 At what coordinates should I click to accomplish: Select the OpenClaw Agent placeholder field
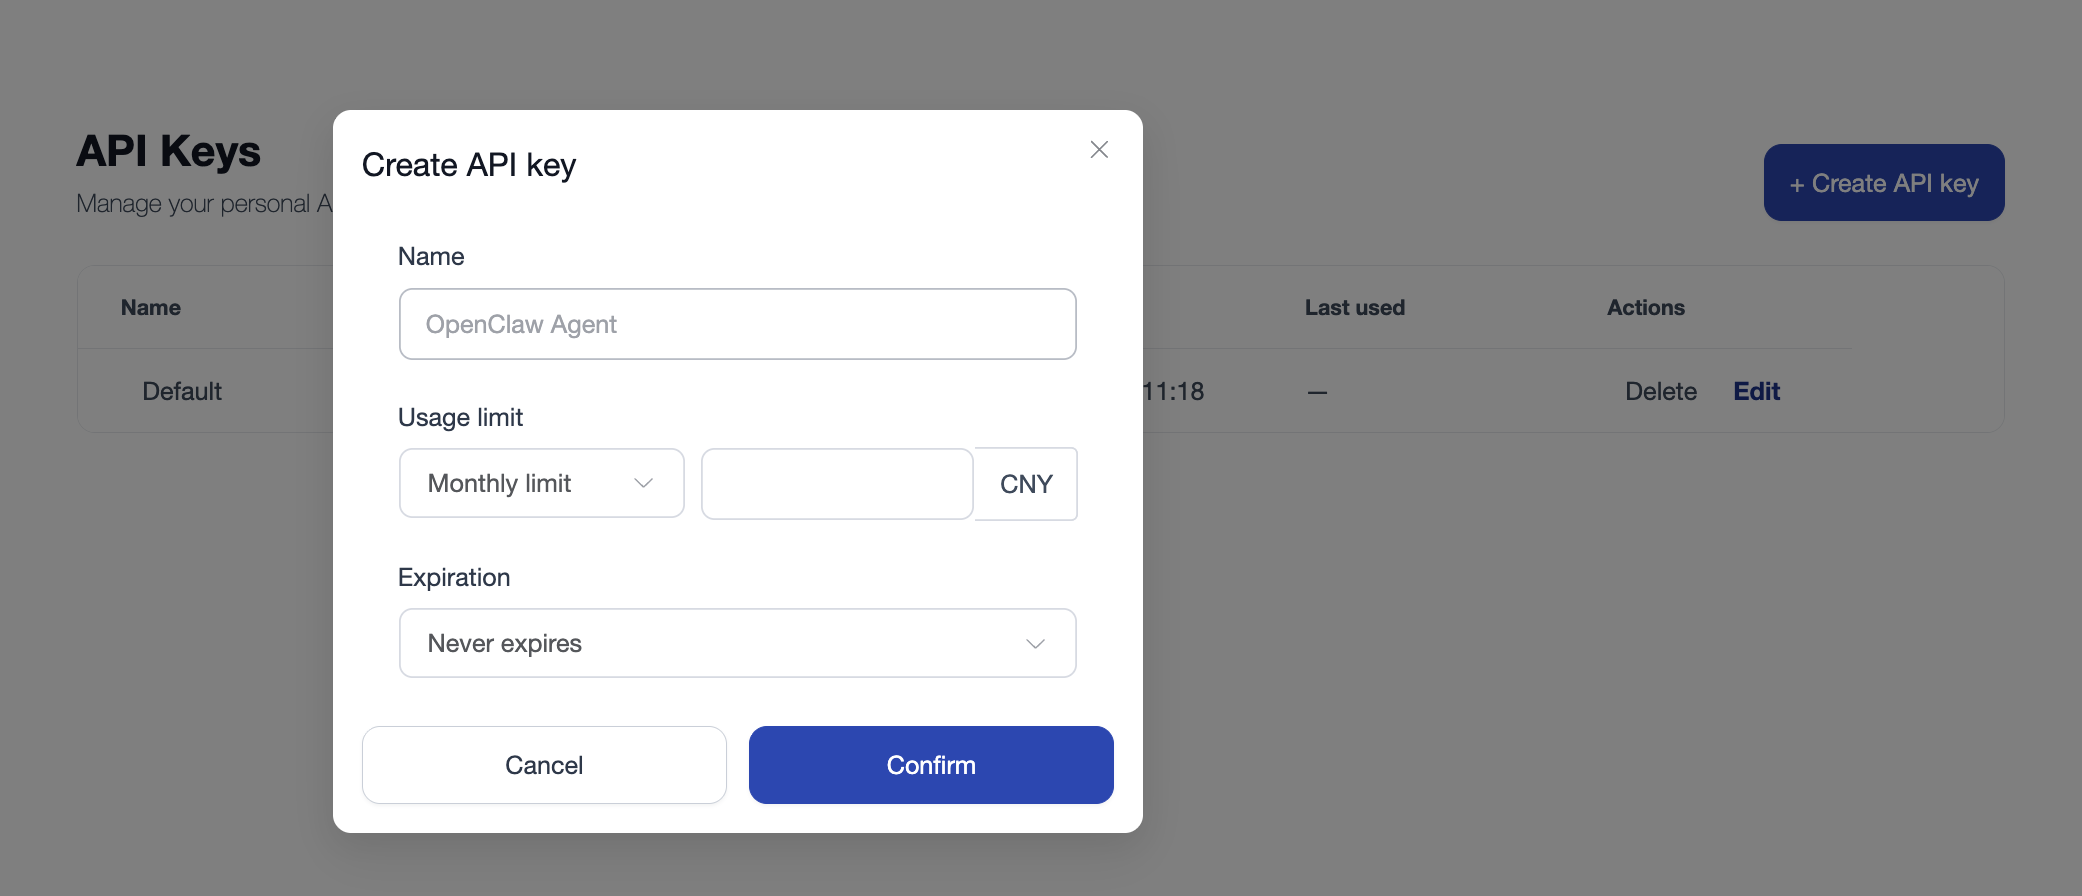click(x=737, y=324)
